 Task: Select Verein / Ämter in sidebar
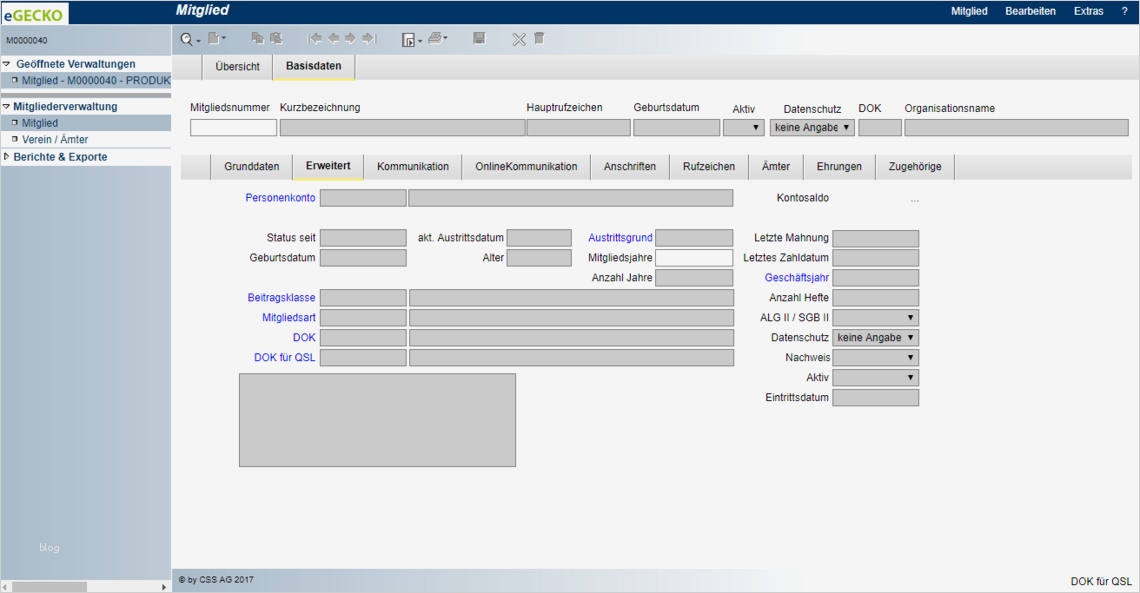tap(55, 140)
